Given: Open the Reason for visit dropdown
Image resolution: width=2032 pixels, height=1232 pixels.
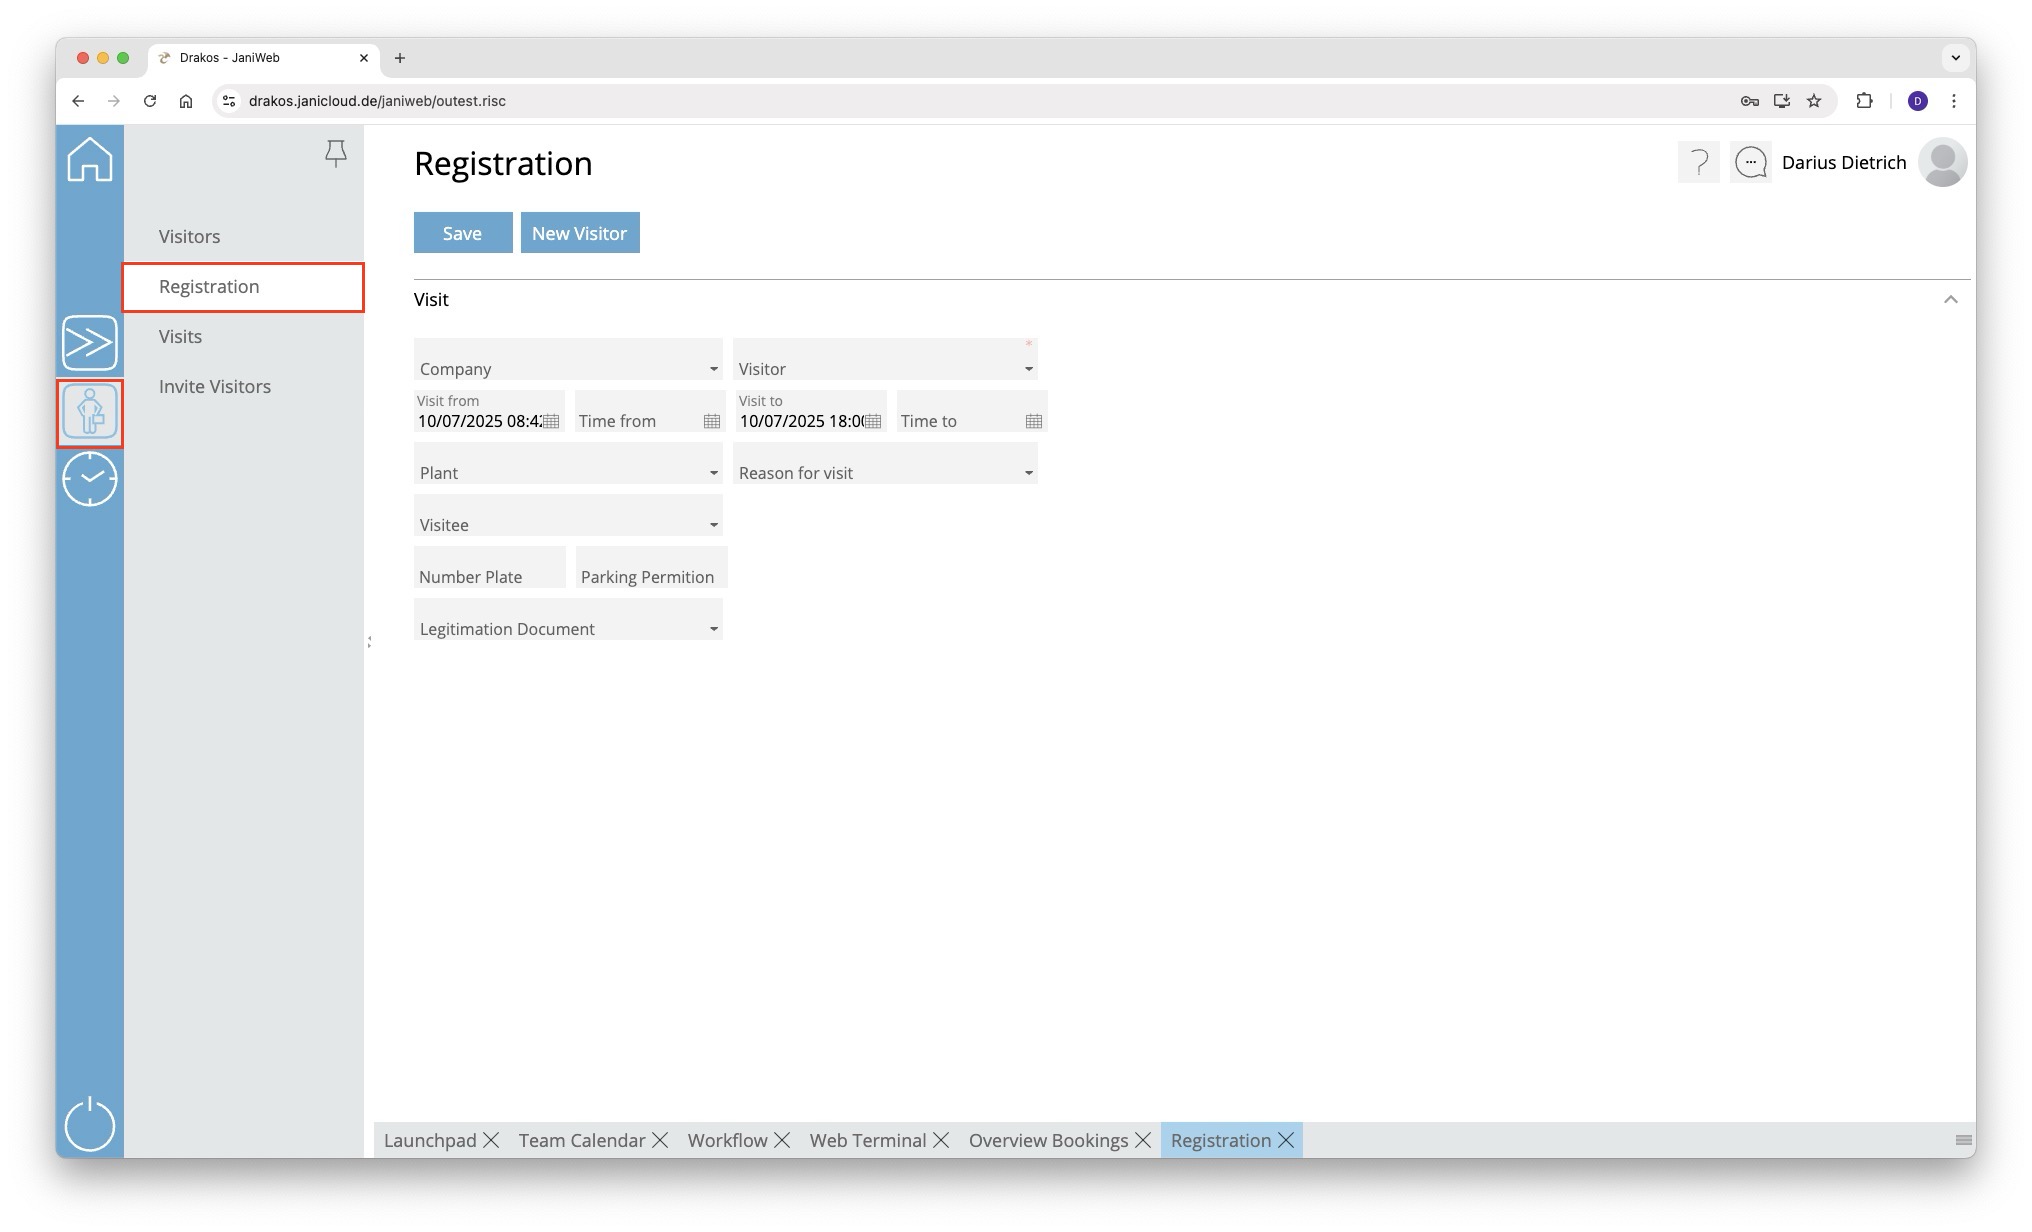Looking at the screenshot, I should (x=1028, y=473).
